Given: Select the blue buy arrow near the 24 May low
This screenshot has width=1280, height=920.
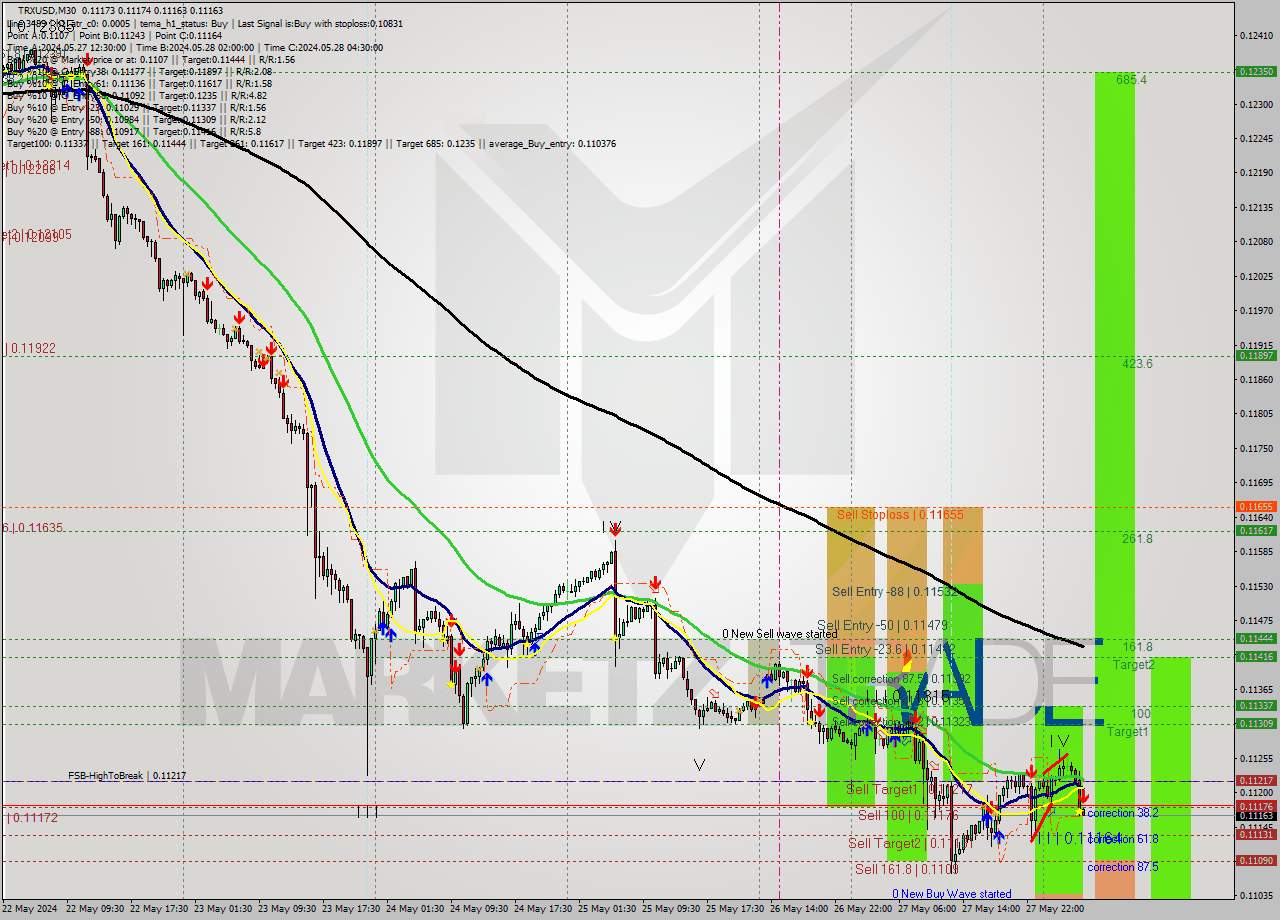Looking at the screenshot, I should (x=486, y=678).
